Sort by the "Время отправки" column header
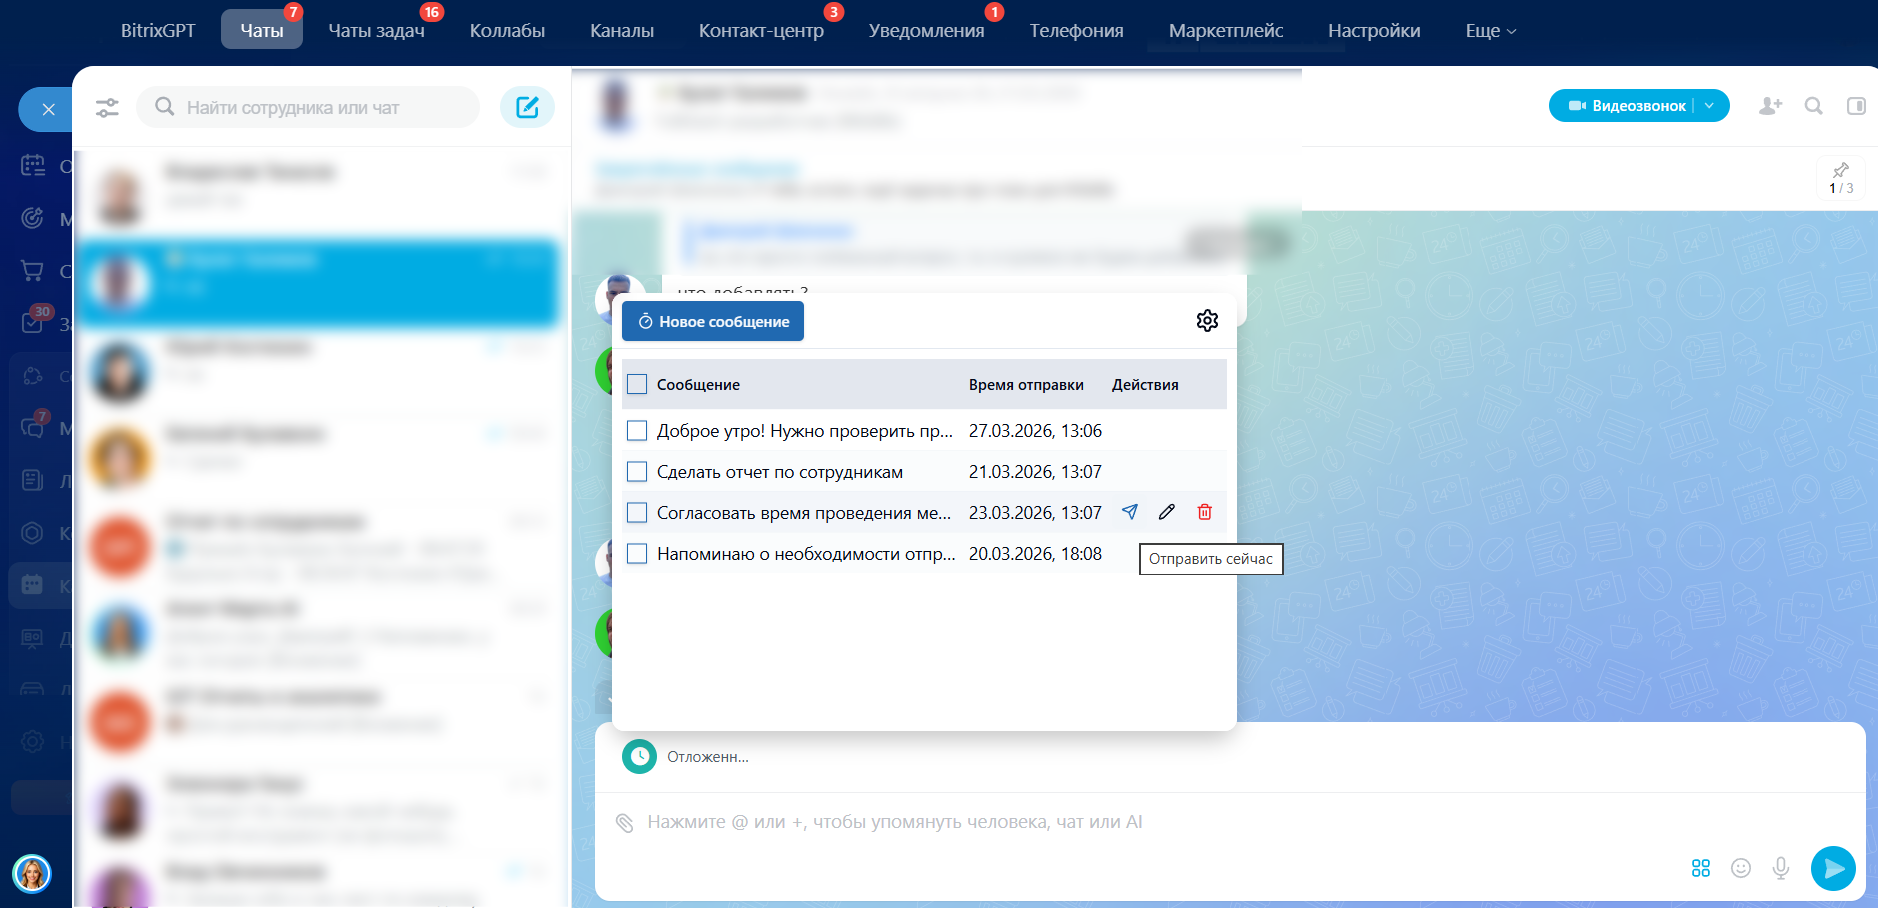This screenshot has width=1878, height=908. (1026, 385)
